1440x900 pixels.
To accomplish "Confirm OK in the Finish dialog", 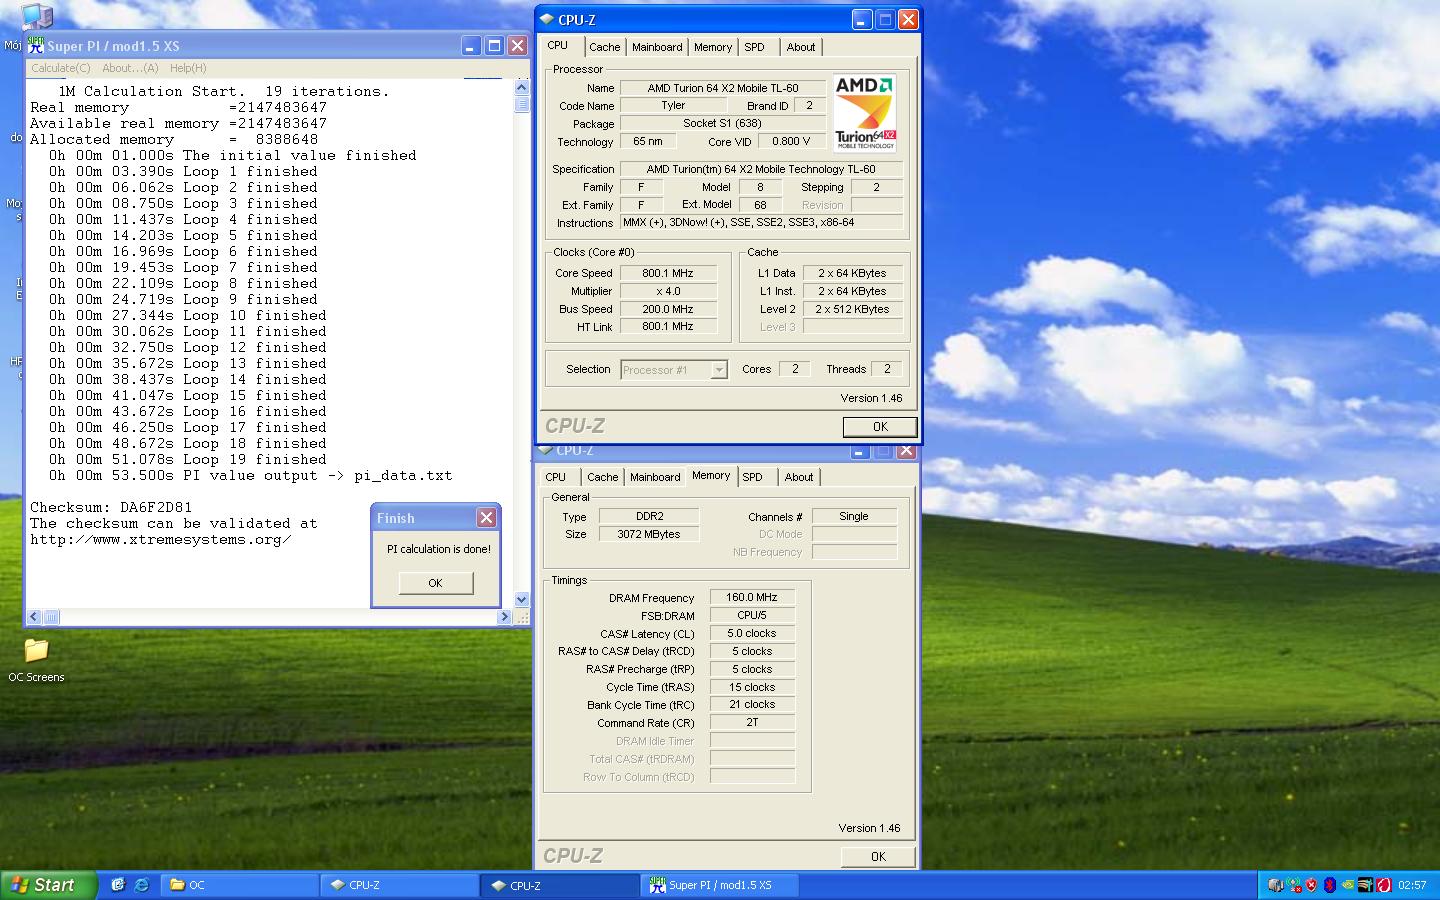I will pos(435,583).
